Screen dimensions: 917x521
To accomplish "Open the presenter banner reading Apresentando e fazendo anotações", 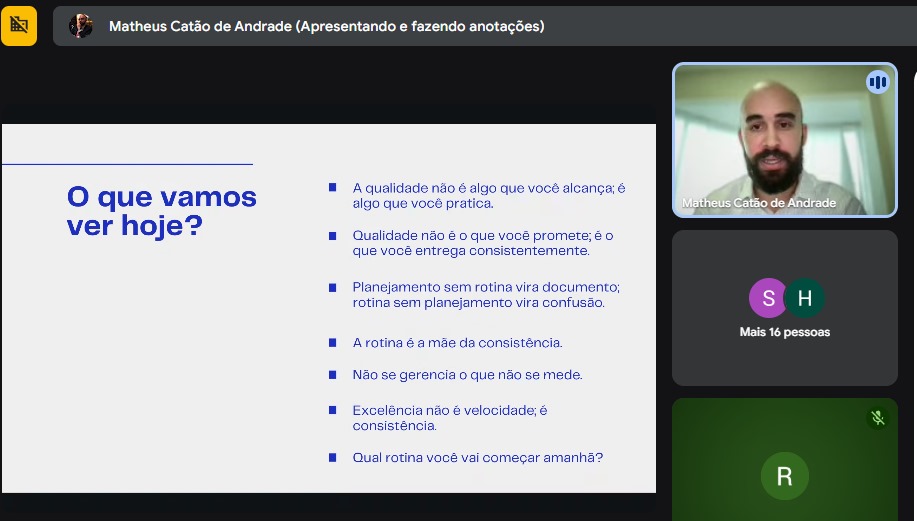I will tap(326, 27).
